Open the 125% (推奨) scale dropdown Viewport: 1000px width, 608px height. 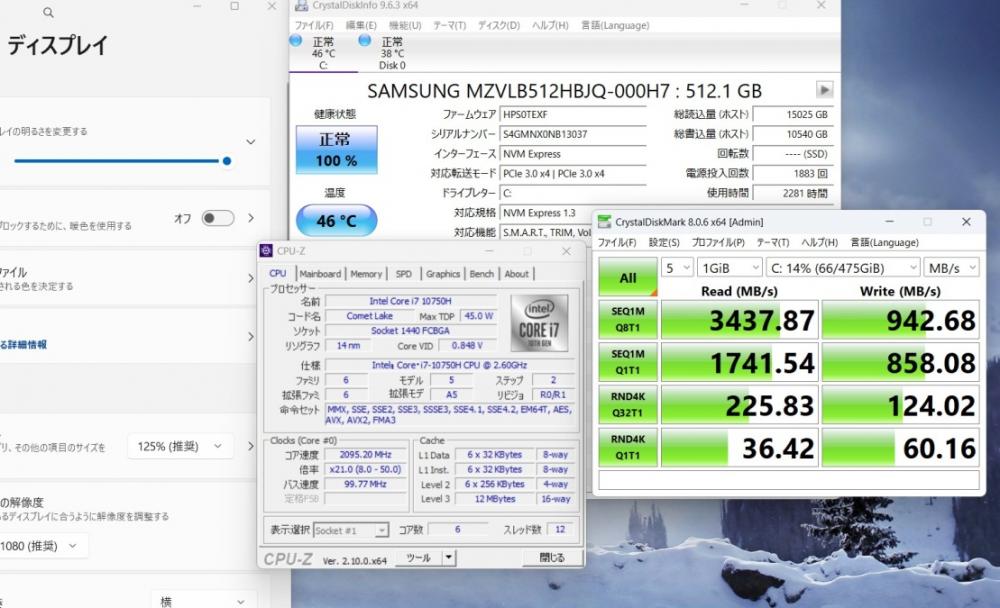[x=180, y=446]
